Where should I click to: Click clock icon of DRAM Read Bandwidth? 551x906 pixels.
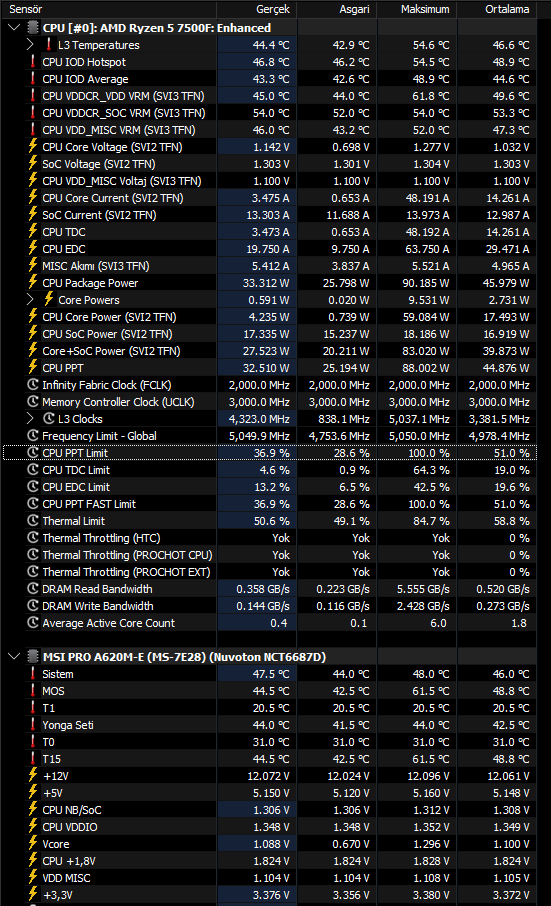[33, 588]
